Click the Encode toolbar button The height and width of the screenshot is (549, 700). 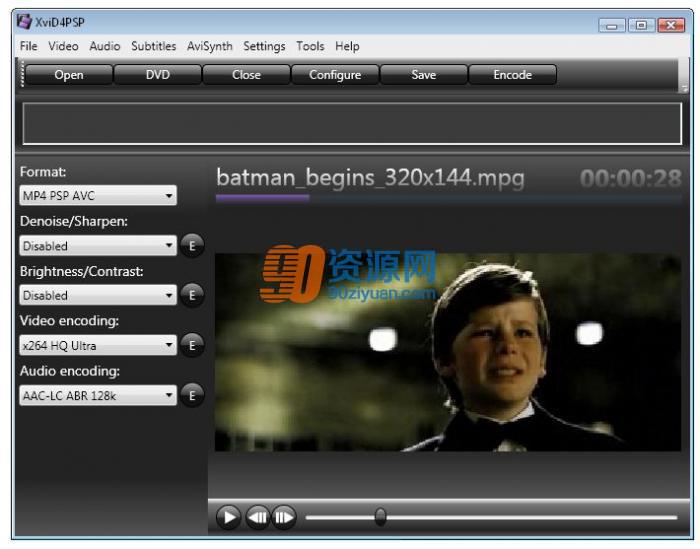pyautogui.click(x=512, y=75)
